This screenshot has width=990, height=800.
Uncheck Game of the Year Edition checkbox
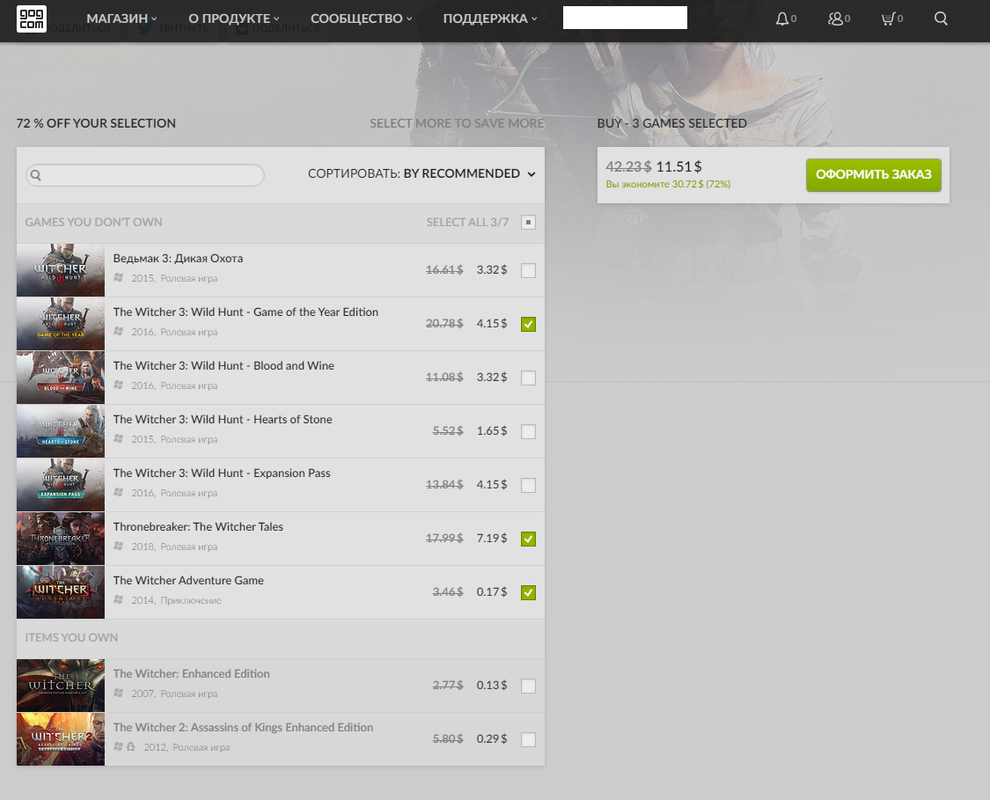(528, 324)
